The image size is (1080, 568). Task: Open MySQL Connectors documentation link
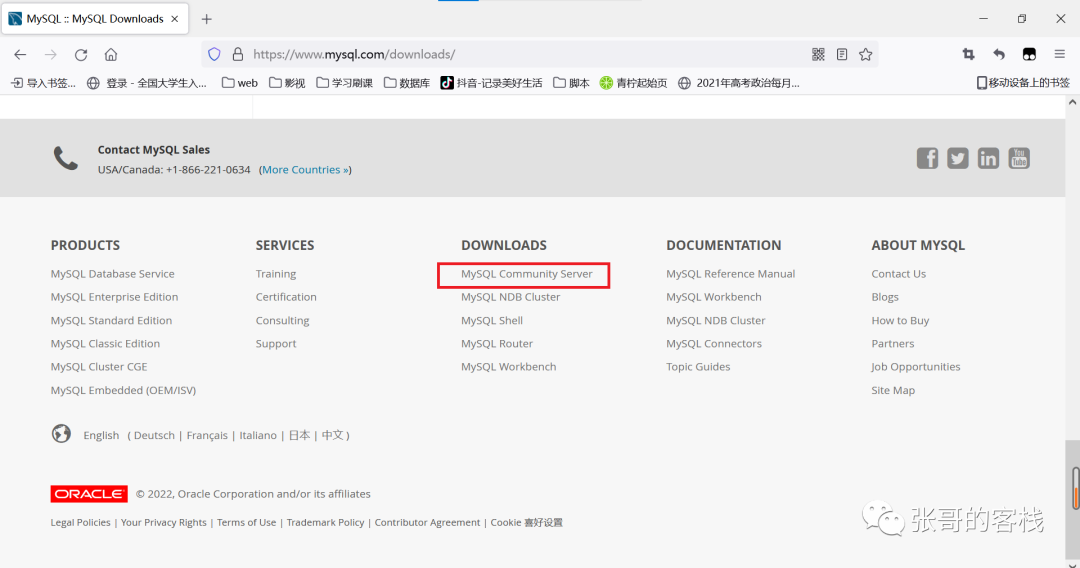pos(714,344)
